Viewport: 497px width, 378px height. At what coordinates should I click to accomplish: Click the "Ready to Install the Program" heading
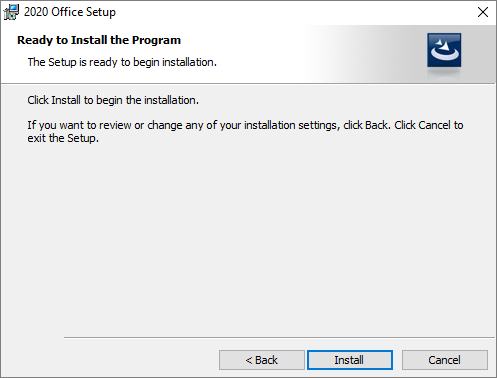click(x=99, y=40)
